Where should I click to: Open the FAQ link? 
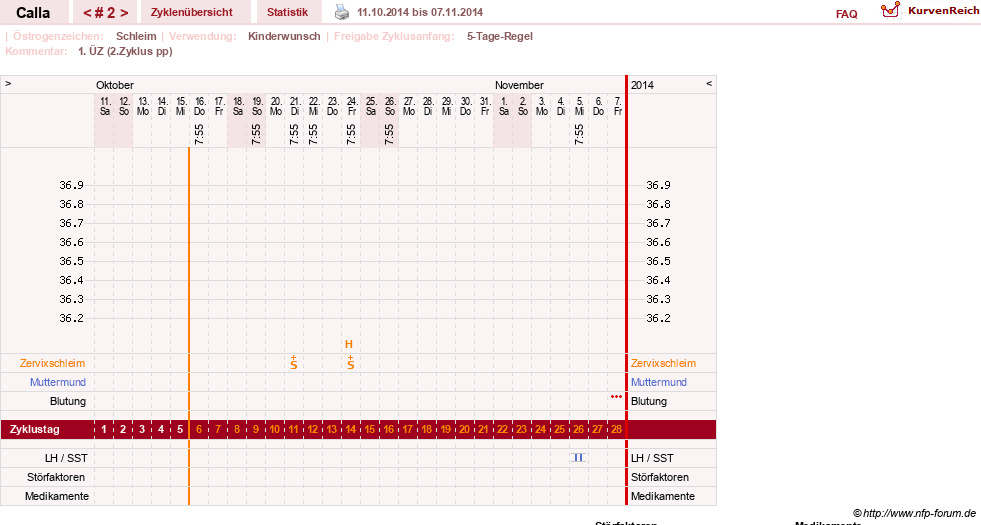pyautogui.click(x=846, y=14)
